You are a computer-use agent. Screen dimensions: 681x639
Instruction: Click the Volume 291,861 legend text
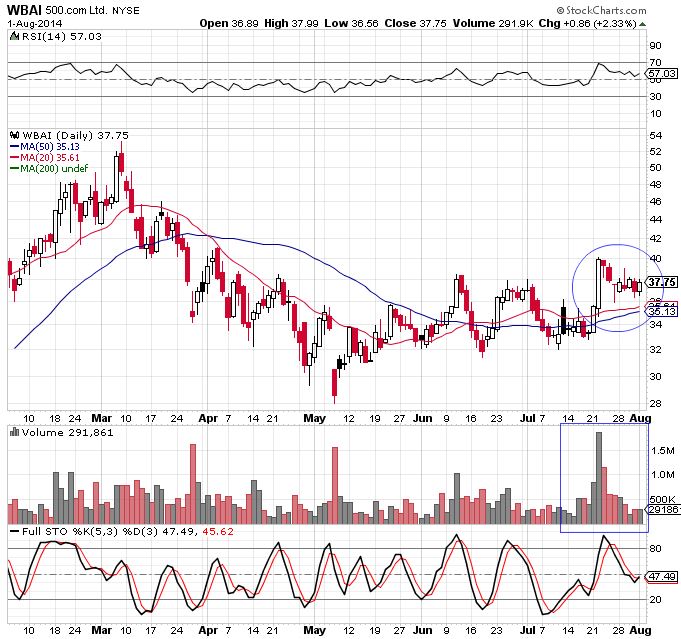point(67,432)
